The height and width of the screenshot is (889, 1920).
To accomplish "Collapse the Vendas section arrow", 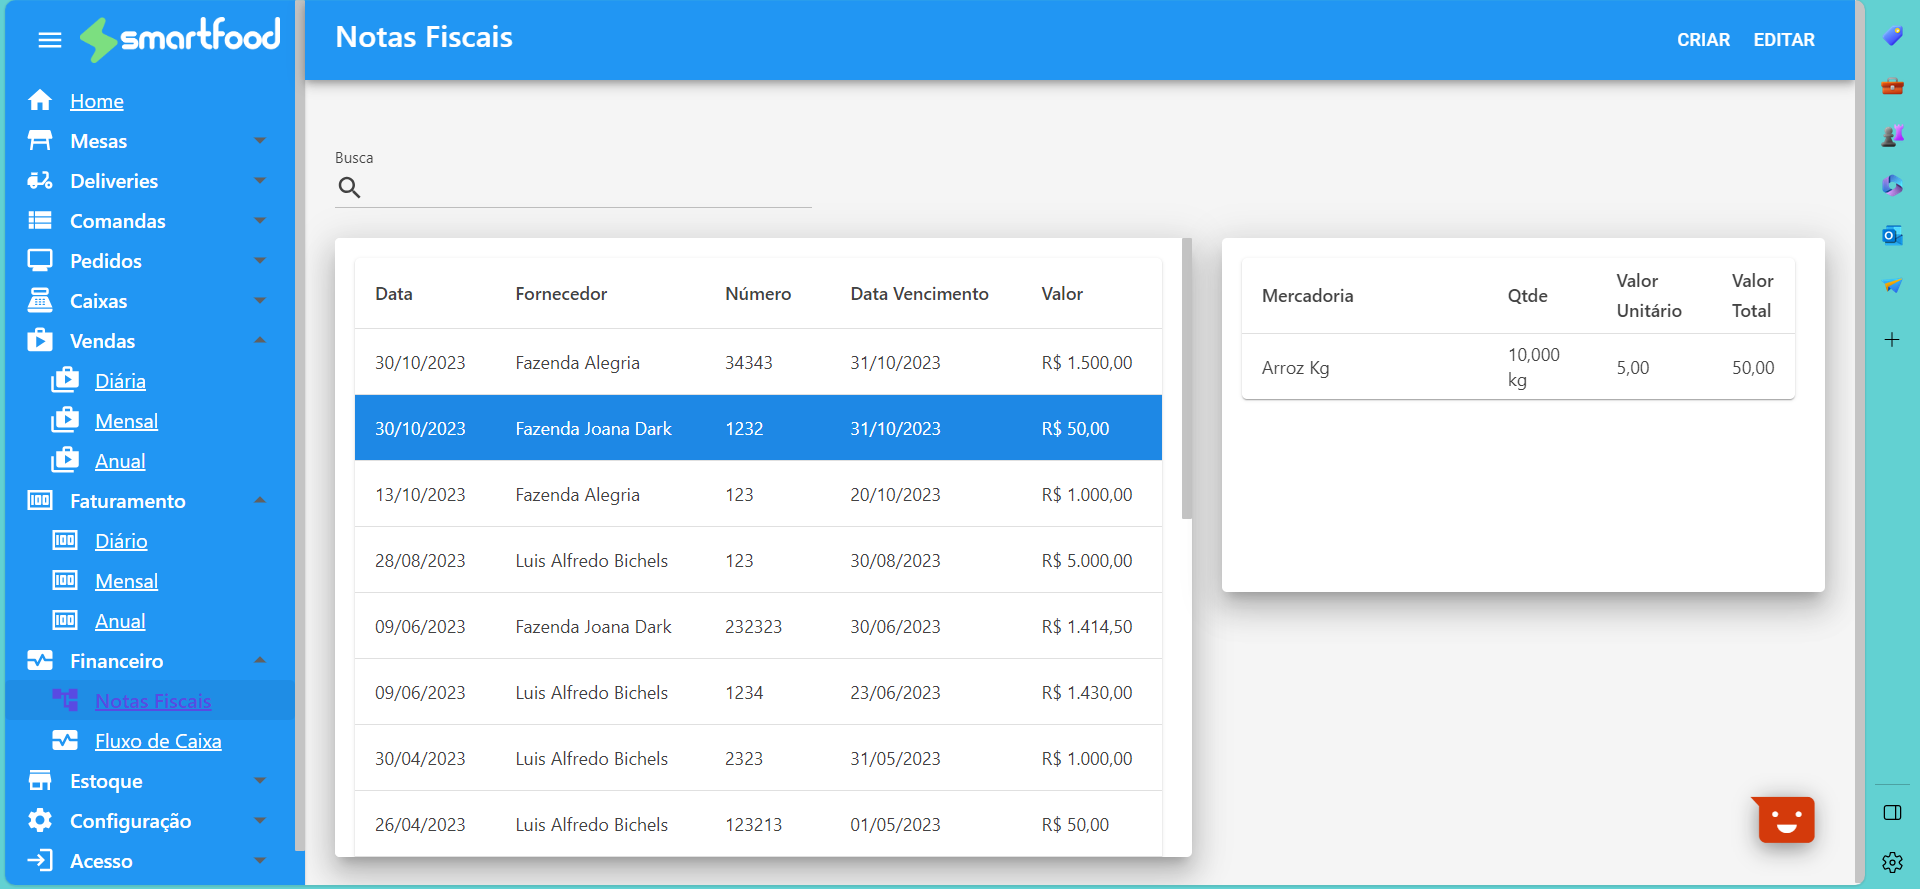I will (260, 341).
